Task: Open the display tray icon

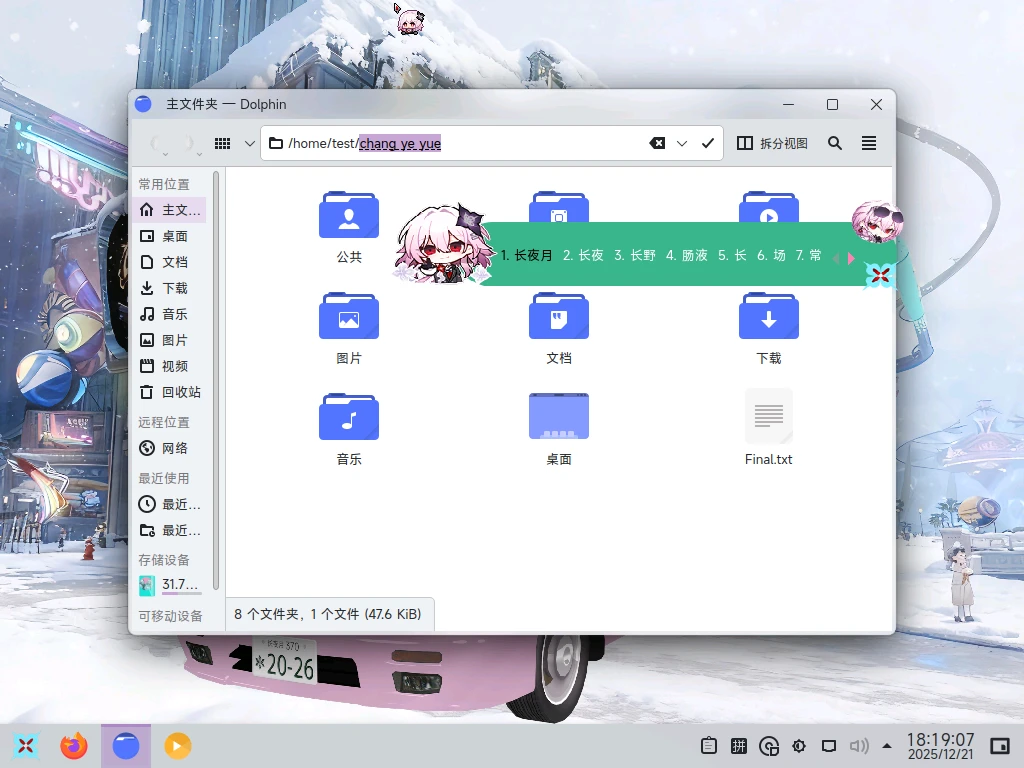Action: 829,745
